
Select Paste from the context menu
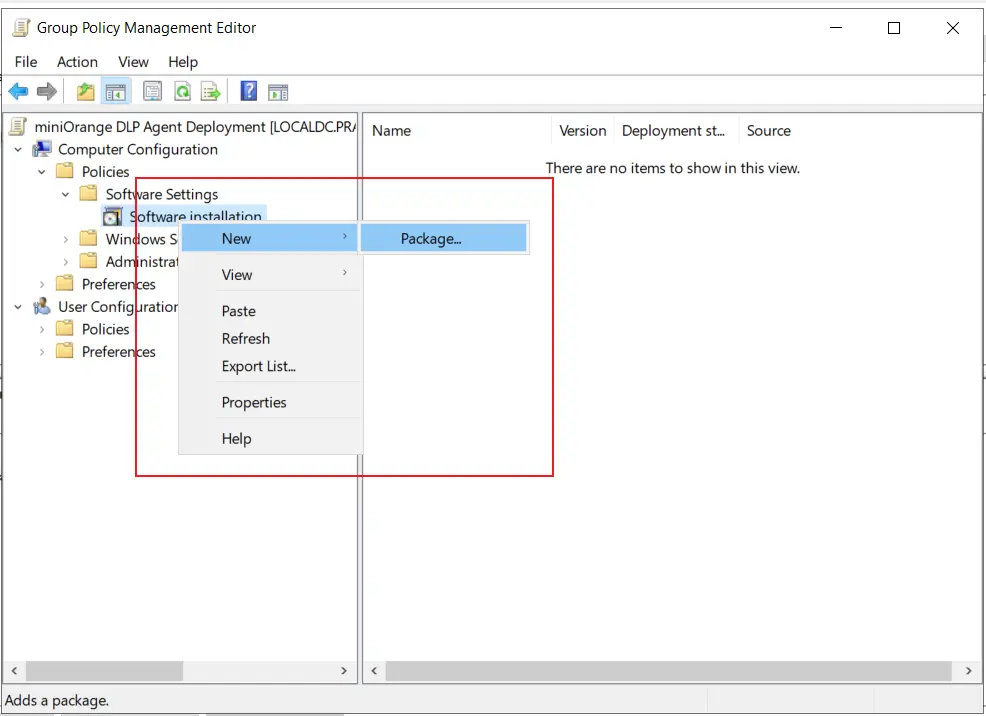tap(238, 311)
